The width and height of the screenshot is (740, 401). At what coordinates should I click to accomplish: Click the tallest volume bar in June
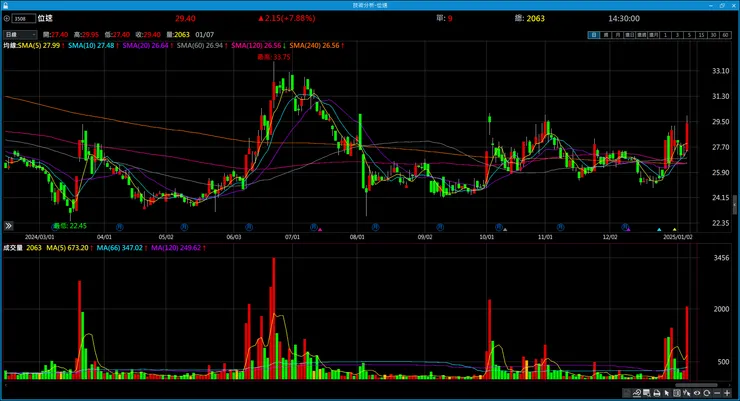(274, 318)
